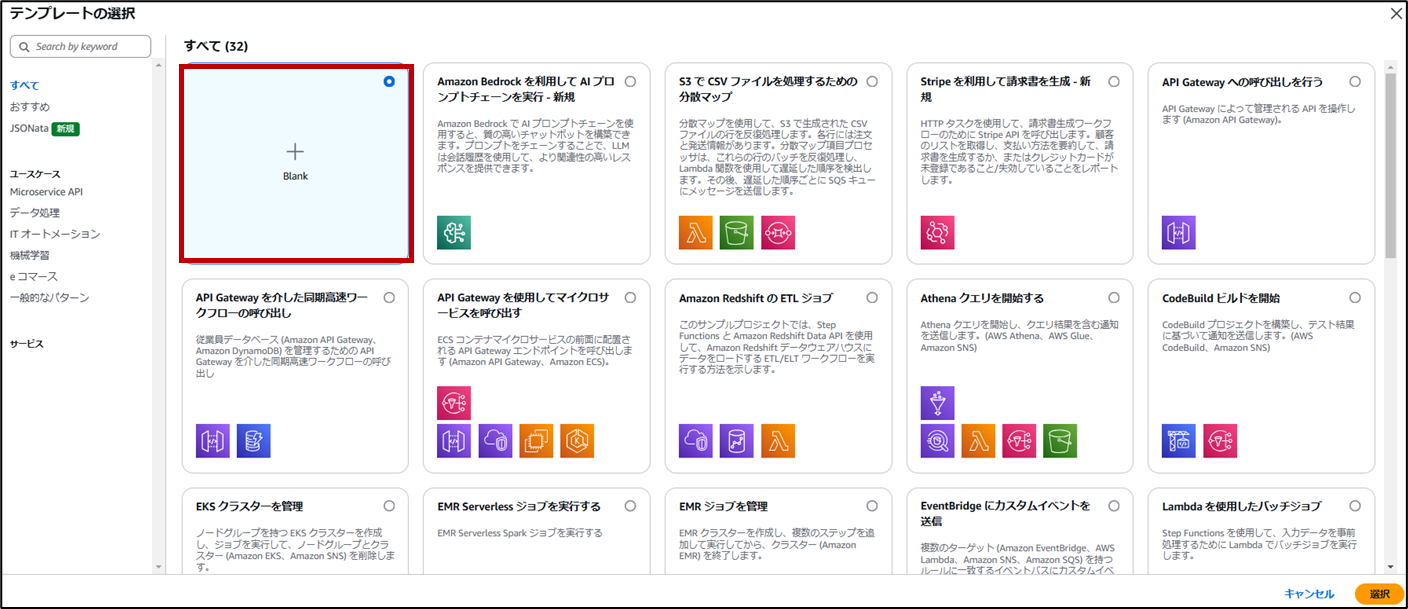The width and height of the screenshot is (1408, 609).
Task: Select the Stripe invoice generation radio button
Action: [1114, 82]
